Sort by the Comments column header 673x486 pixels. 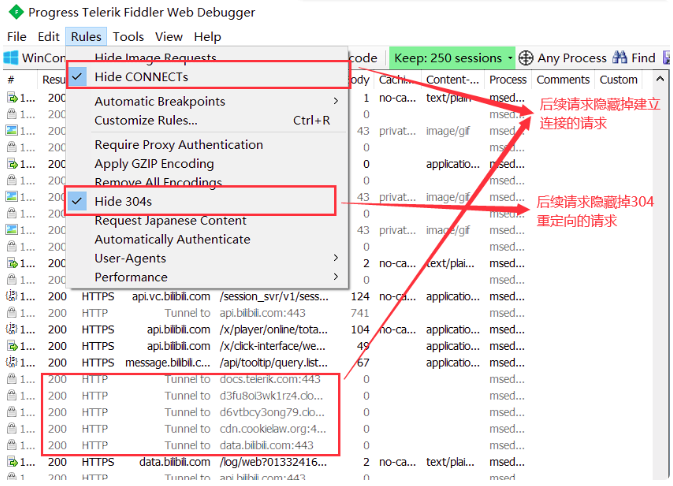coord(563,80)
